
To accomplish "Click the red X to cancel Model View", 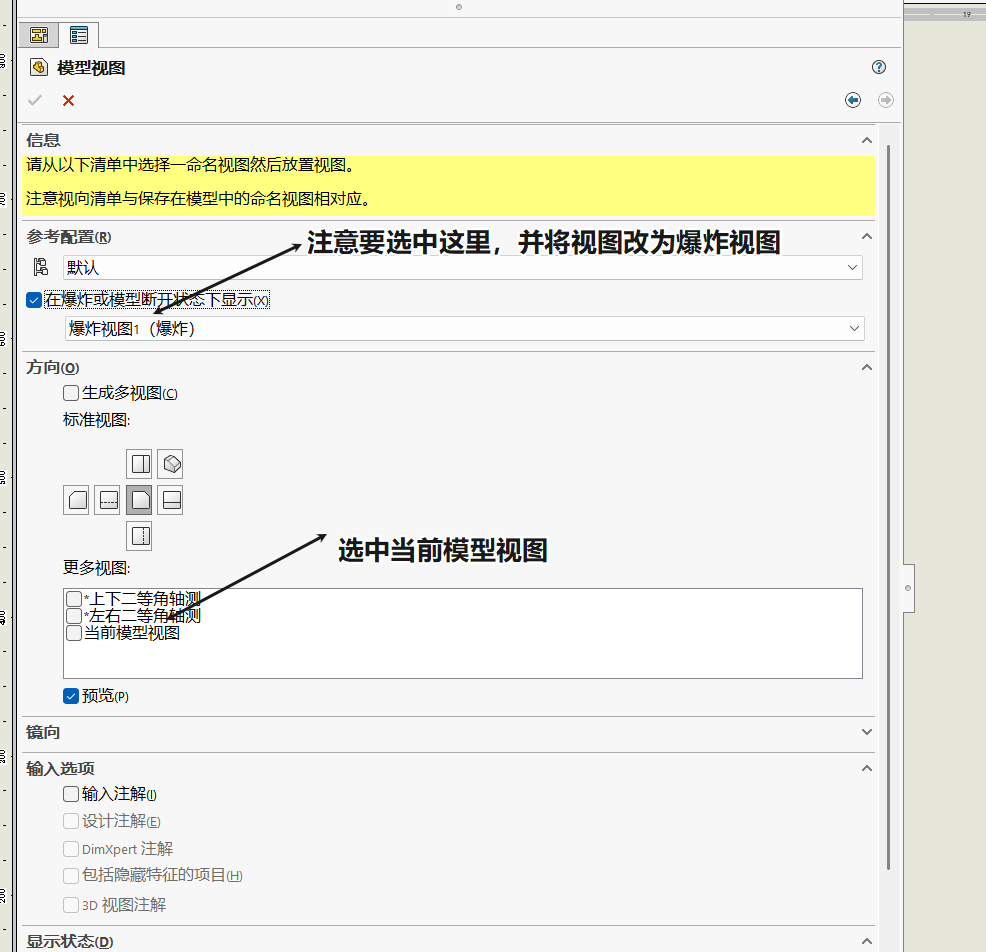I will (68, 100).
